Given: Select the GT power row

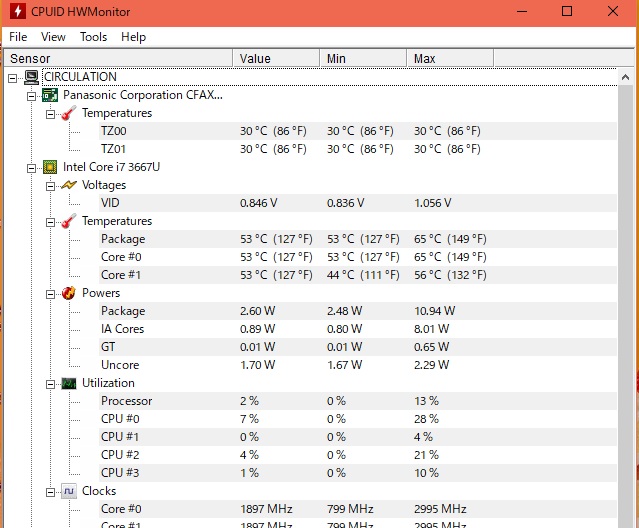Looking at the screenshot, I should click(x=358, y=347).
